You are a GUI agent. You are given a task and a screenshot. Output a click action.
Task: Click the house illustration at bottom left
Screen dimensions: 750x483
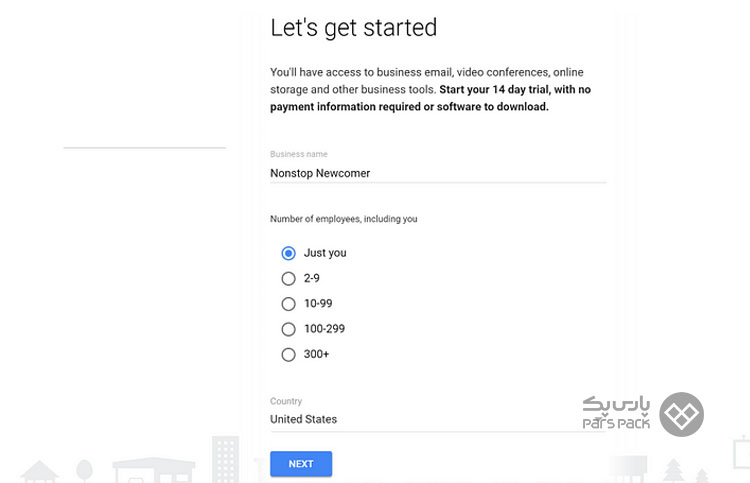point(40,472)
